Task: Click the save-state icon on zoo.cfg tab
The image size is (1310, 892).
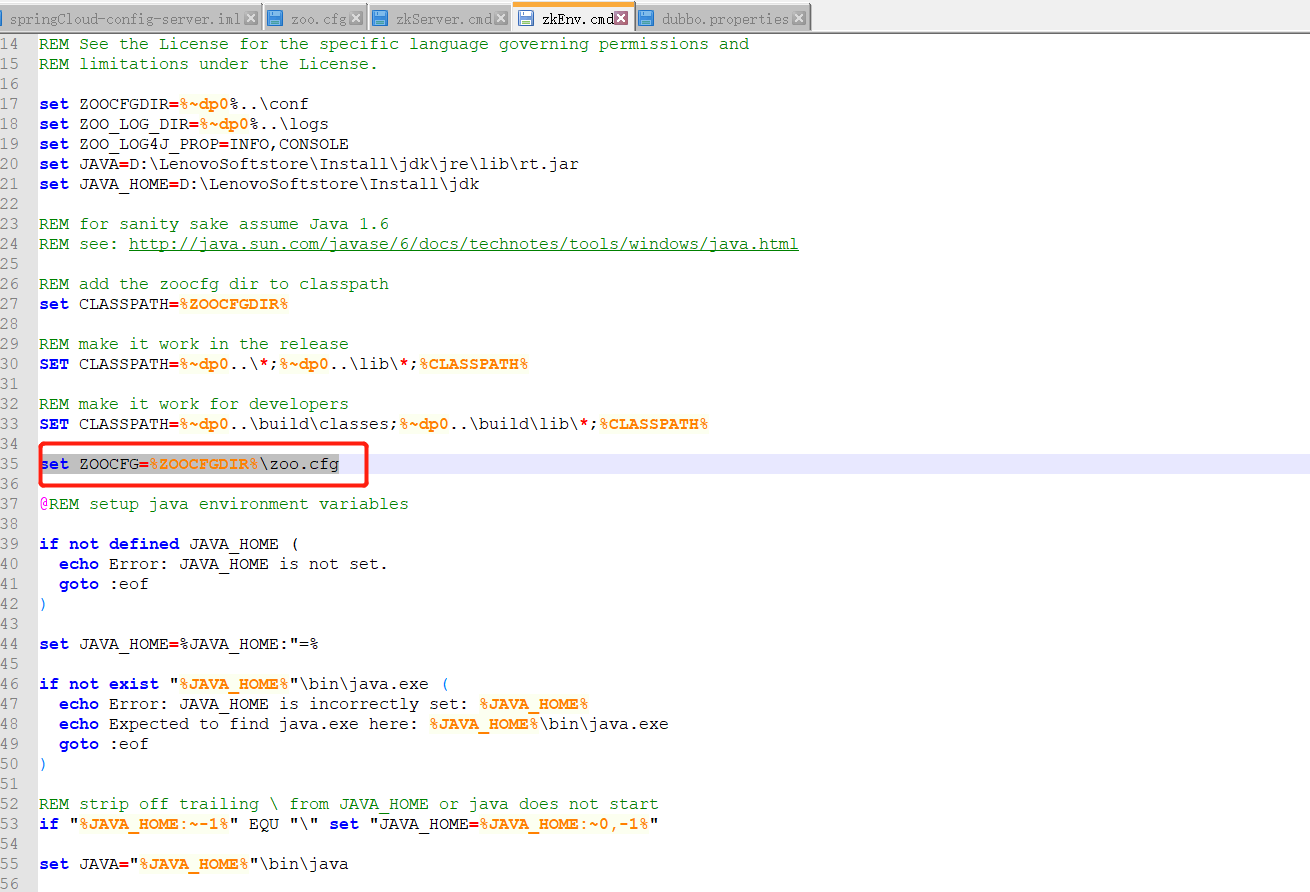Action: (276, 18)
